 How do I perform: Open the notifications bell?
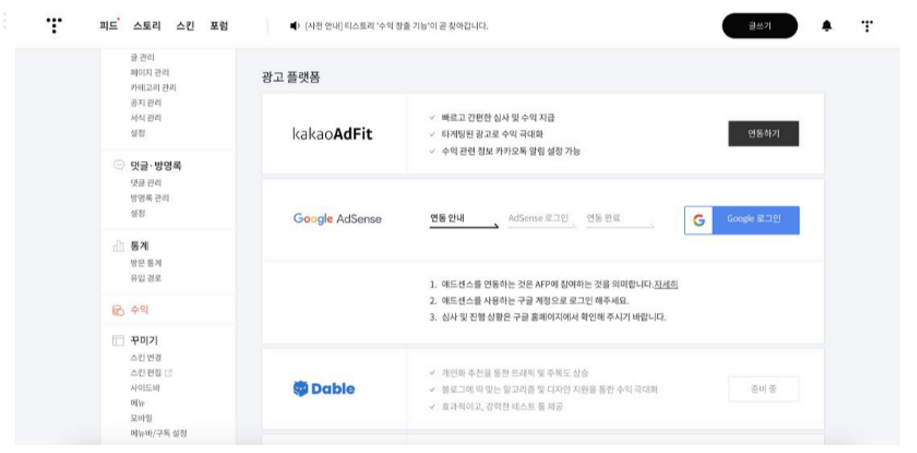[x=826, y=26]
